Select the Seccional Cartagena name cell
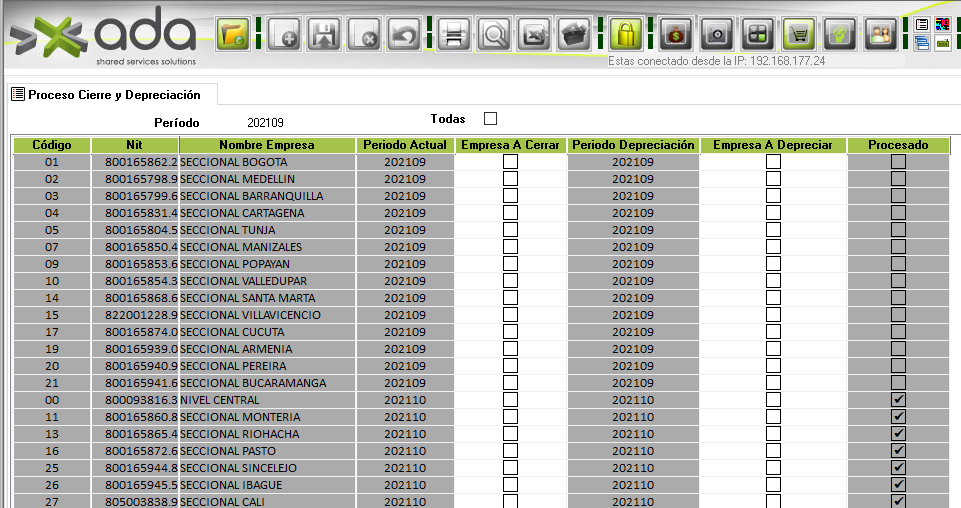This screenshot has height=508, width=961. [x=267, y=213]
